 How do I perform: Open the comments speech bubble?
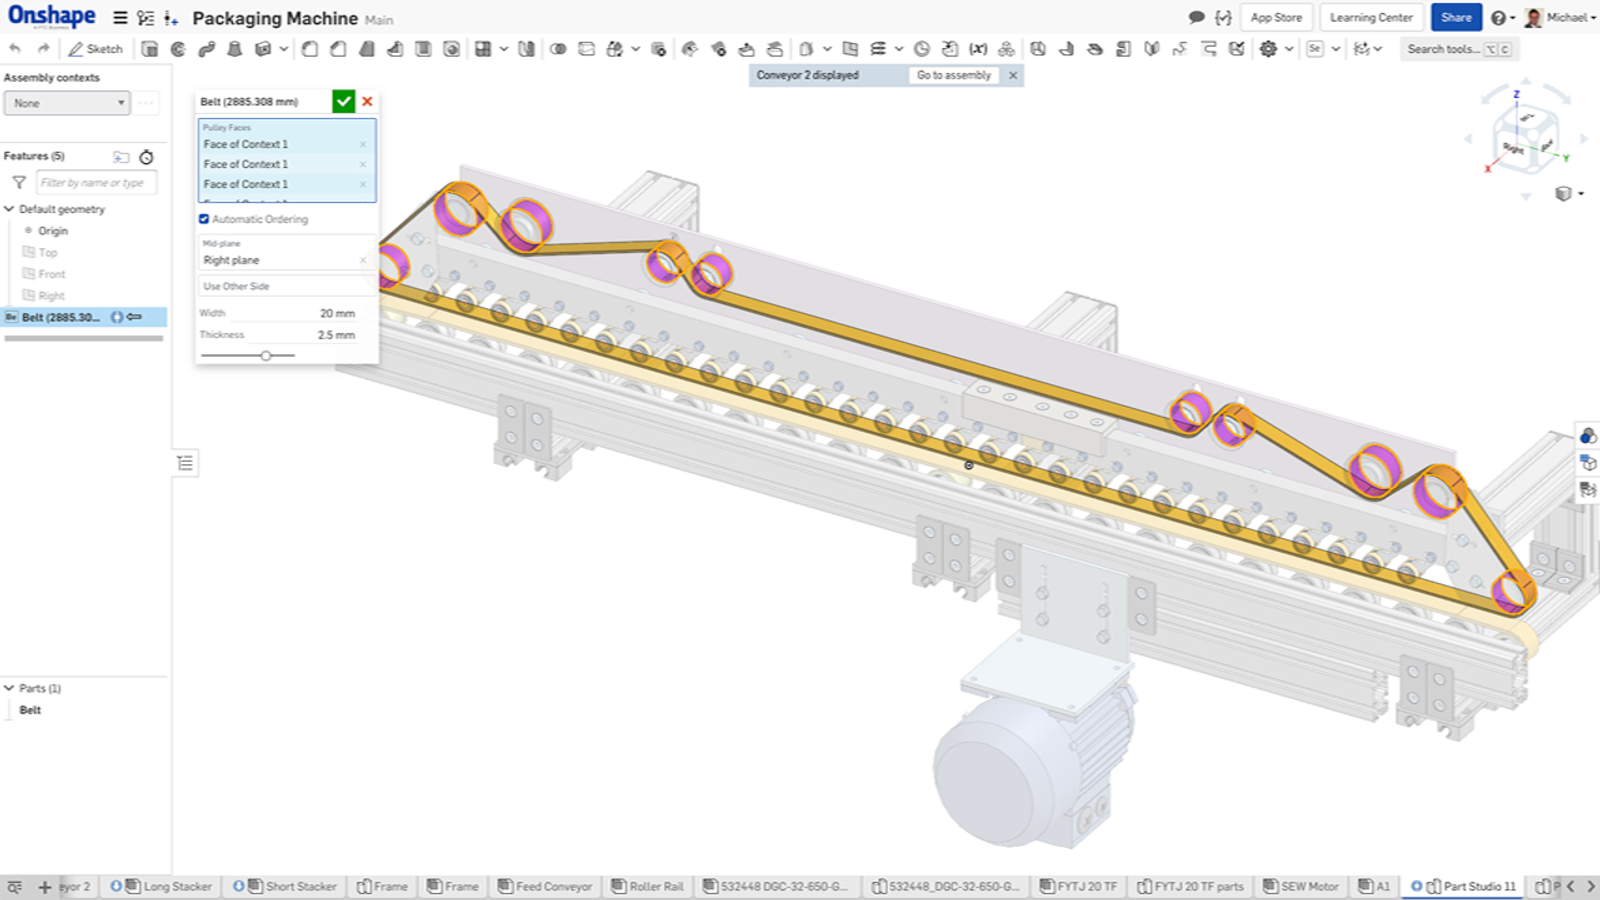[1196, 18]
